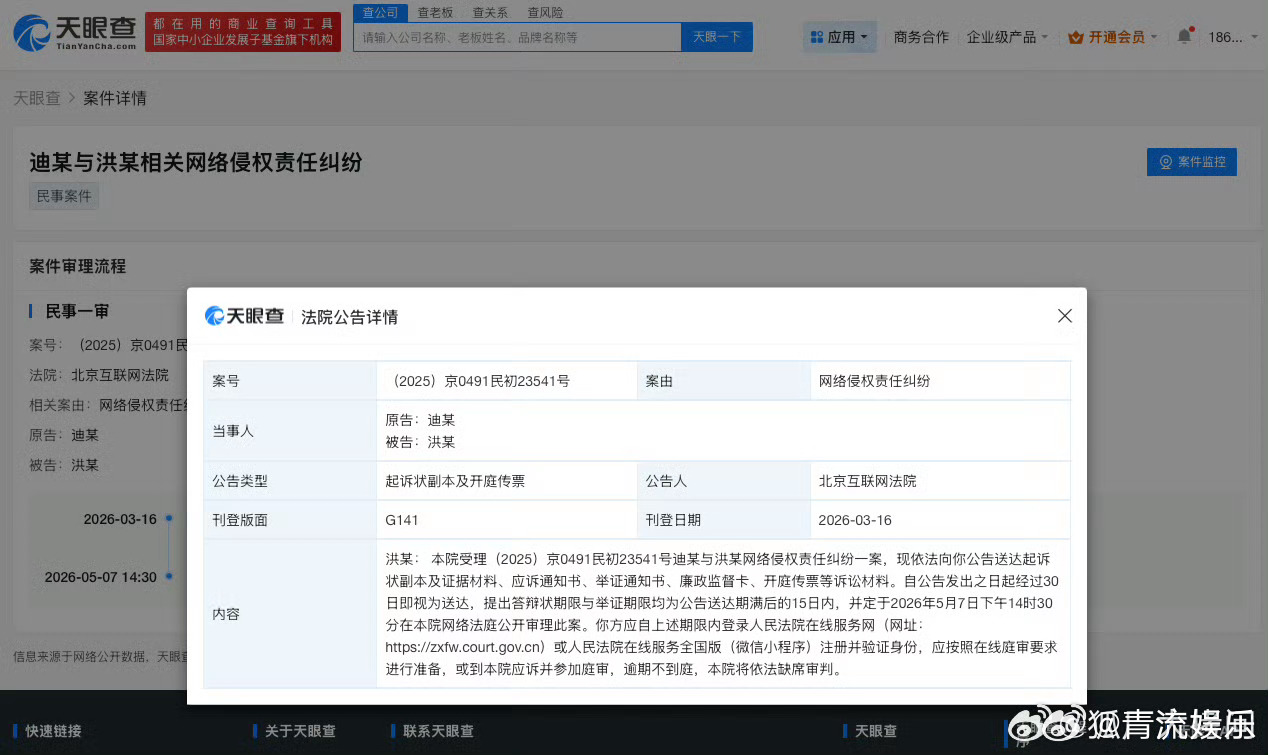The image size is (1268, 755).
Task: Click the 天眼一下 search button
Action: 716,36
